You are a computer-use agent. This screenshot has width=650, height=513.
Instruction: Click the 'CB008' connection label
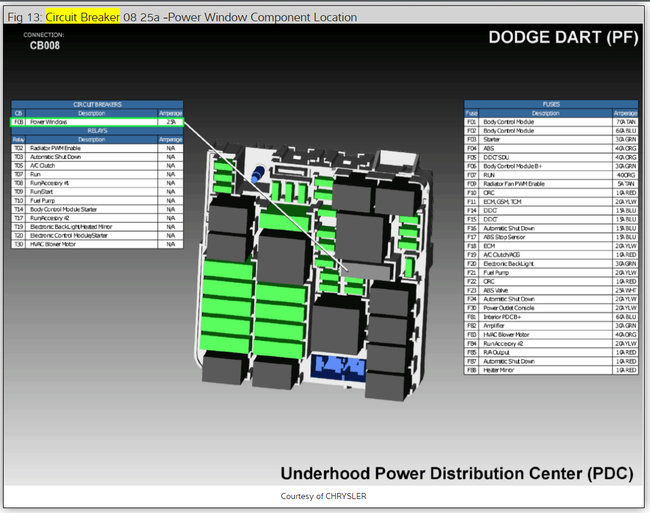(45, 46)
